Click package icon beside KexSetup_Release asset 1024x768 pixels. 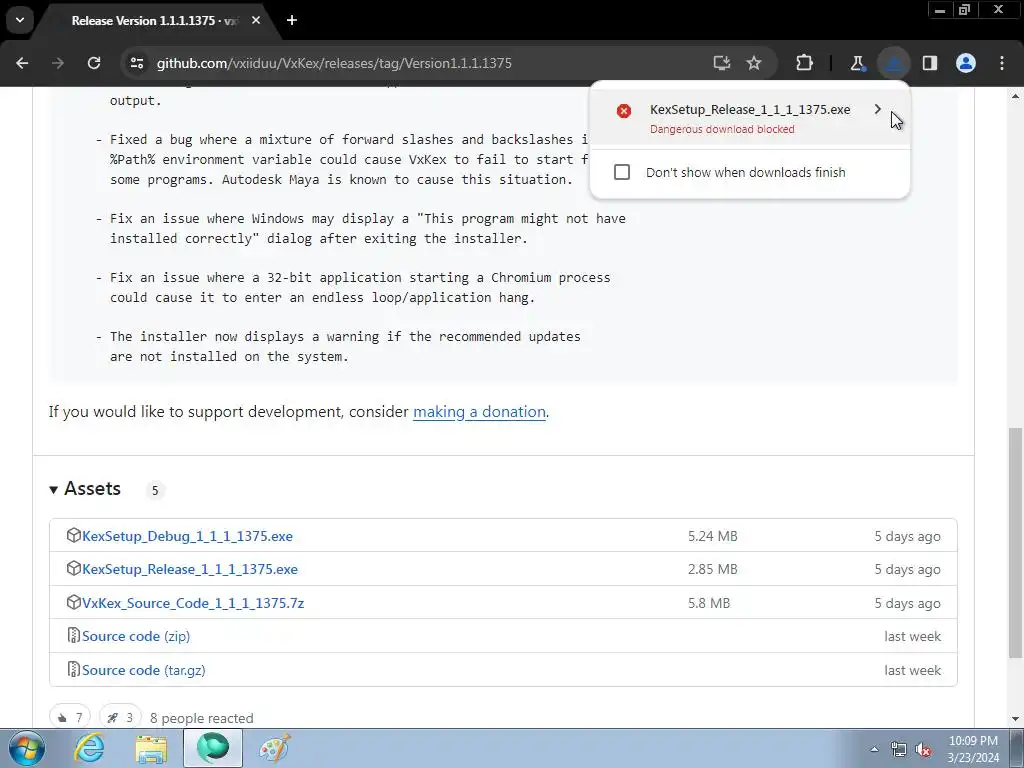pos(74,569)
